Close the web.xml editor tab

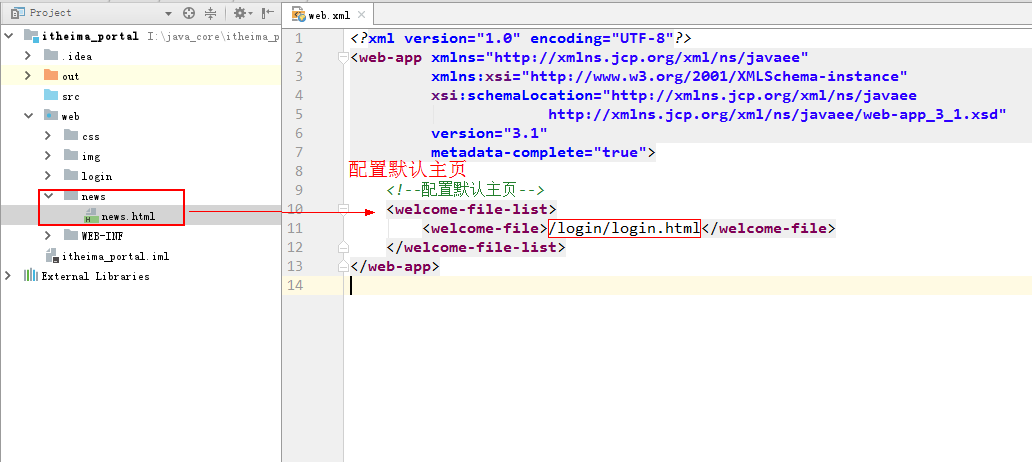[361, 15]
